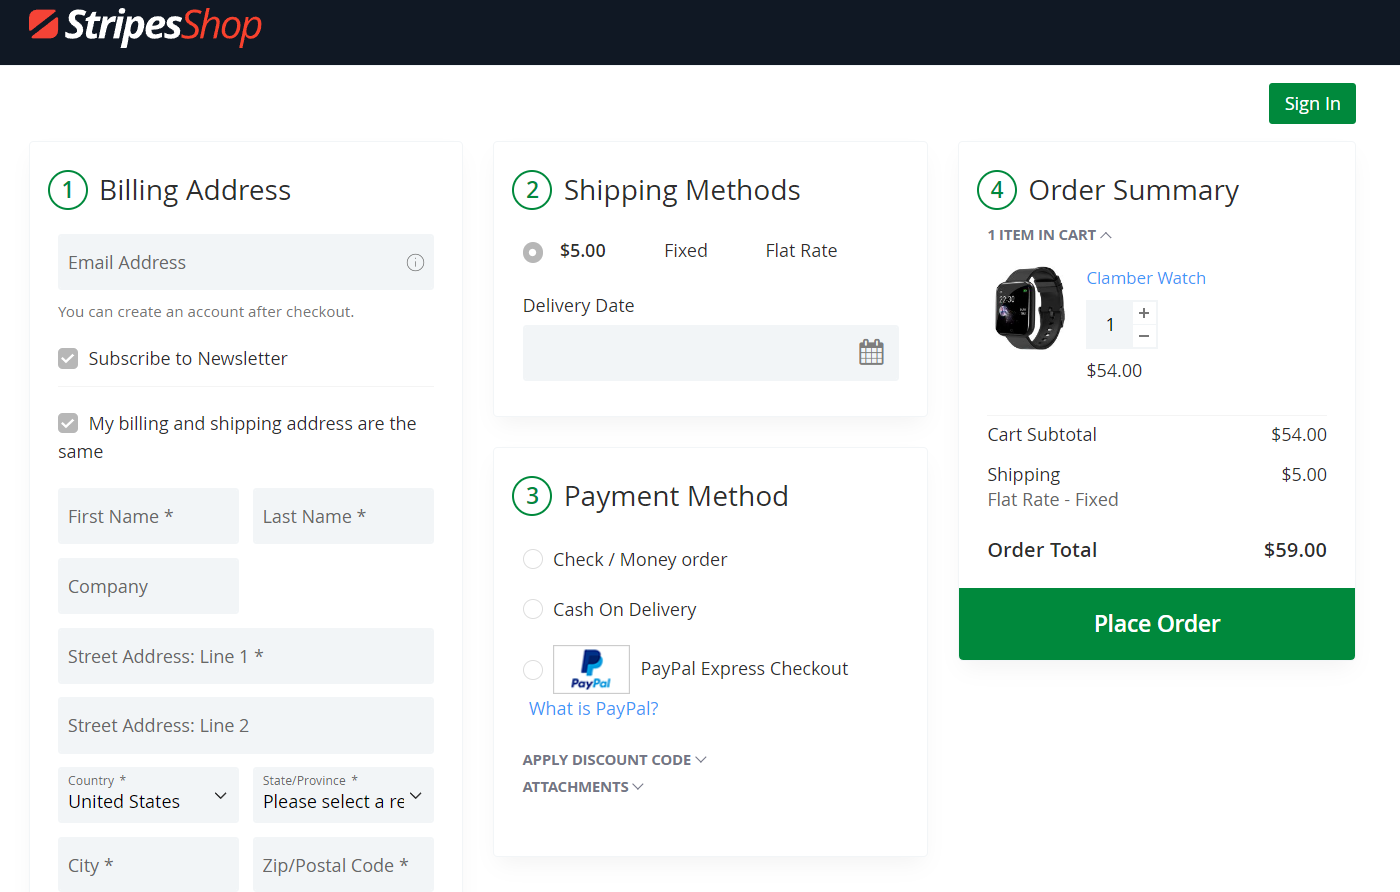Select the $5.00 Flat Rate shipping

(x=533, y=252)
